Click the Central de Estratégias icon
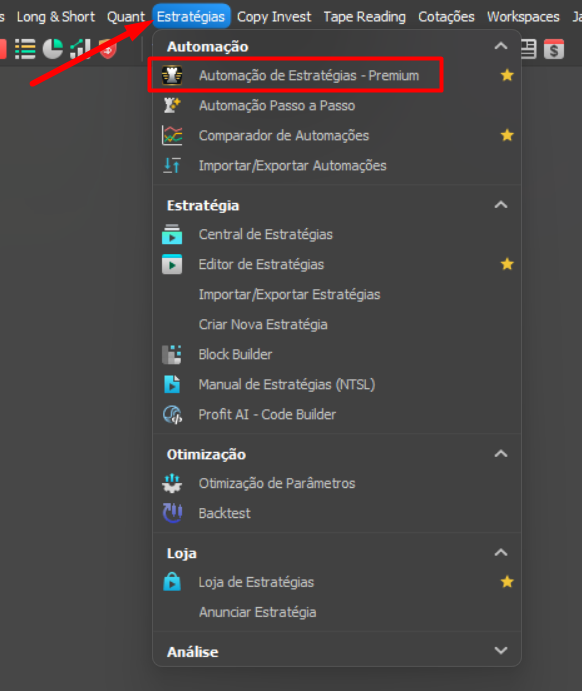This screenshot has height=691, width=582. click(172, 234)
